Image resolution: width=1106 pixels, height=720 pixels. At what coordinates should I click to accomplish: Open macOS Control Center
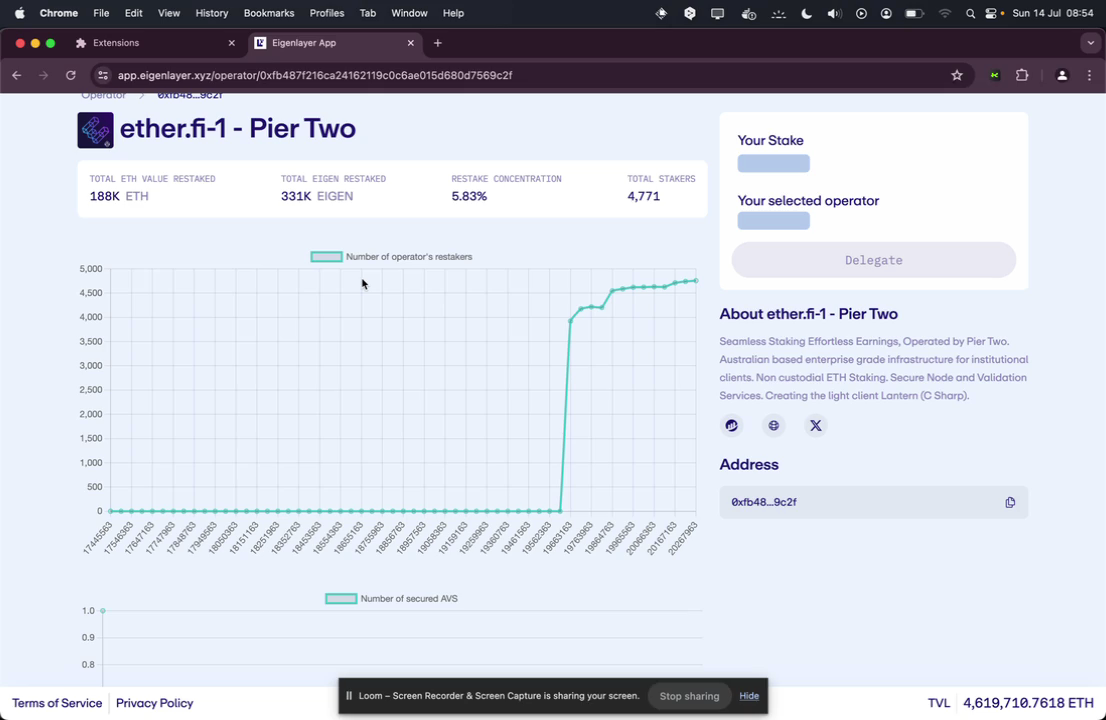point(991,13)
